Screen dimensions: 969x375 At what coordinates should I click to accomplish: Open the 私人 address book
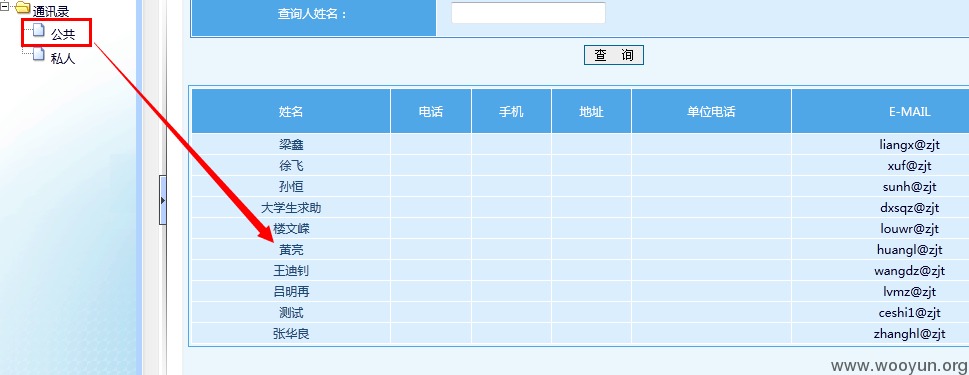(x=63, y=59)
